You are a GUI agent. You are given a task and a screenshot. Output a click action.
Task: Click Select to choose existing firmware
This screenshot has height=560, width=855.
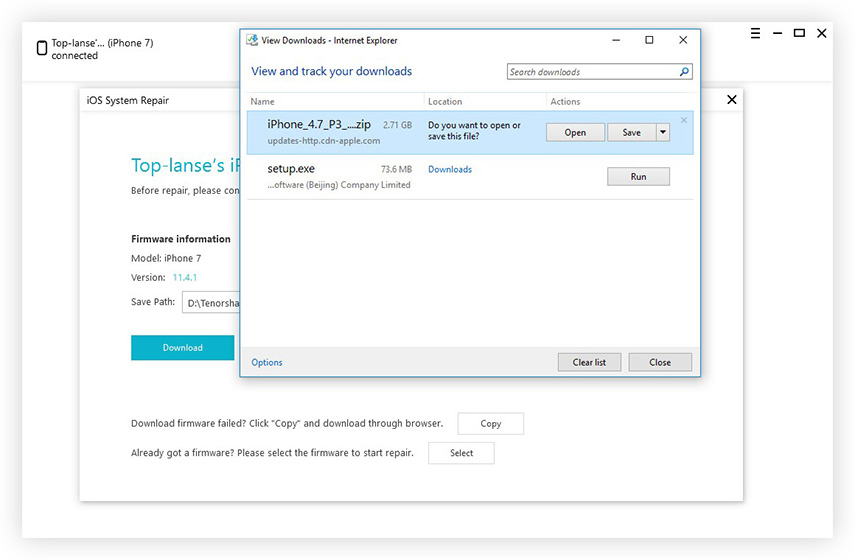pyautogui.click(x=461, y=453)
